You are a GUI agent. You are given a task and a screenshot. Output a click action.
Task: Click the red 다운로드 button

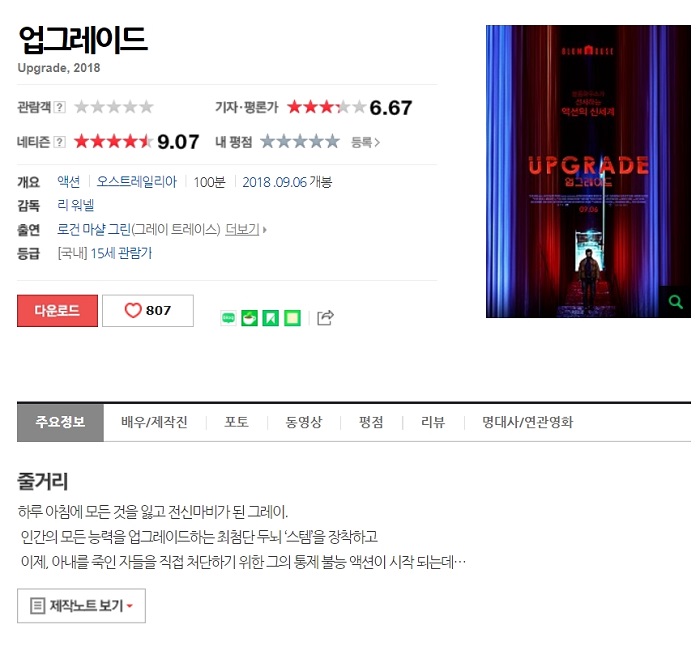(57, 311)
